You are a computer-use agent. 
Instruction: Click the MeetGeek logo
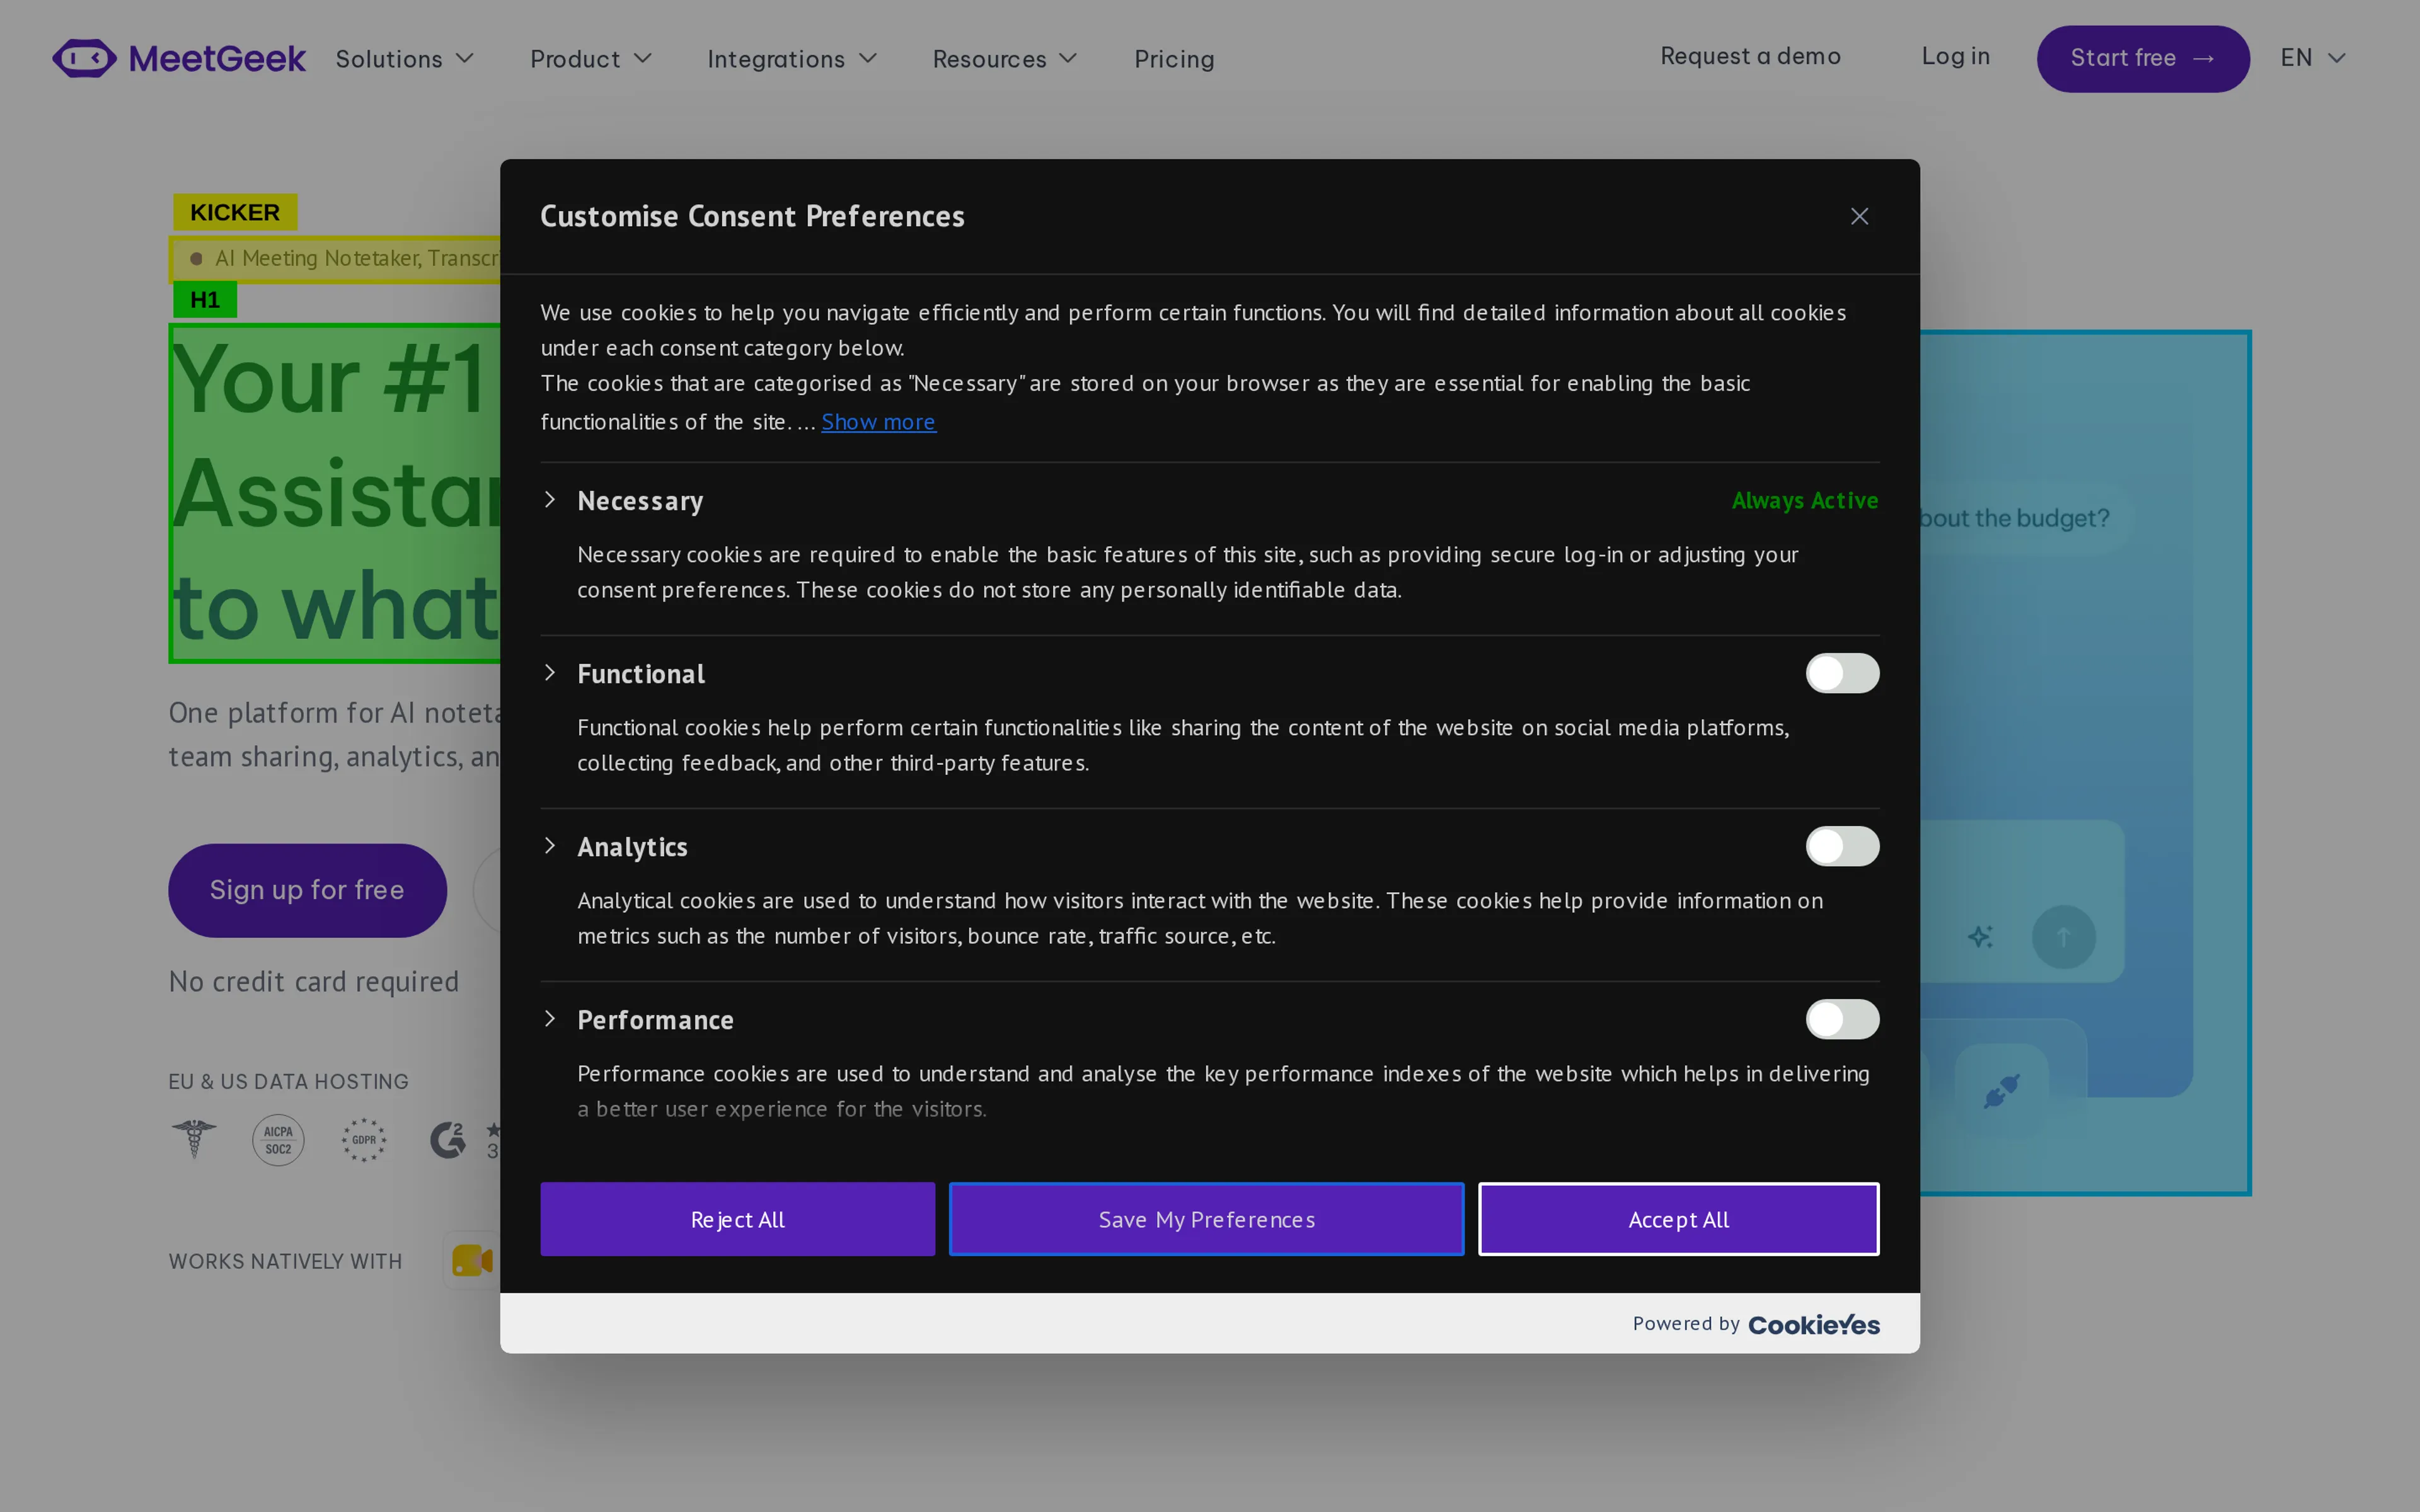tap(179, 58)
